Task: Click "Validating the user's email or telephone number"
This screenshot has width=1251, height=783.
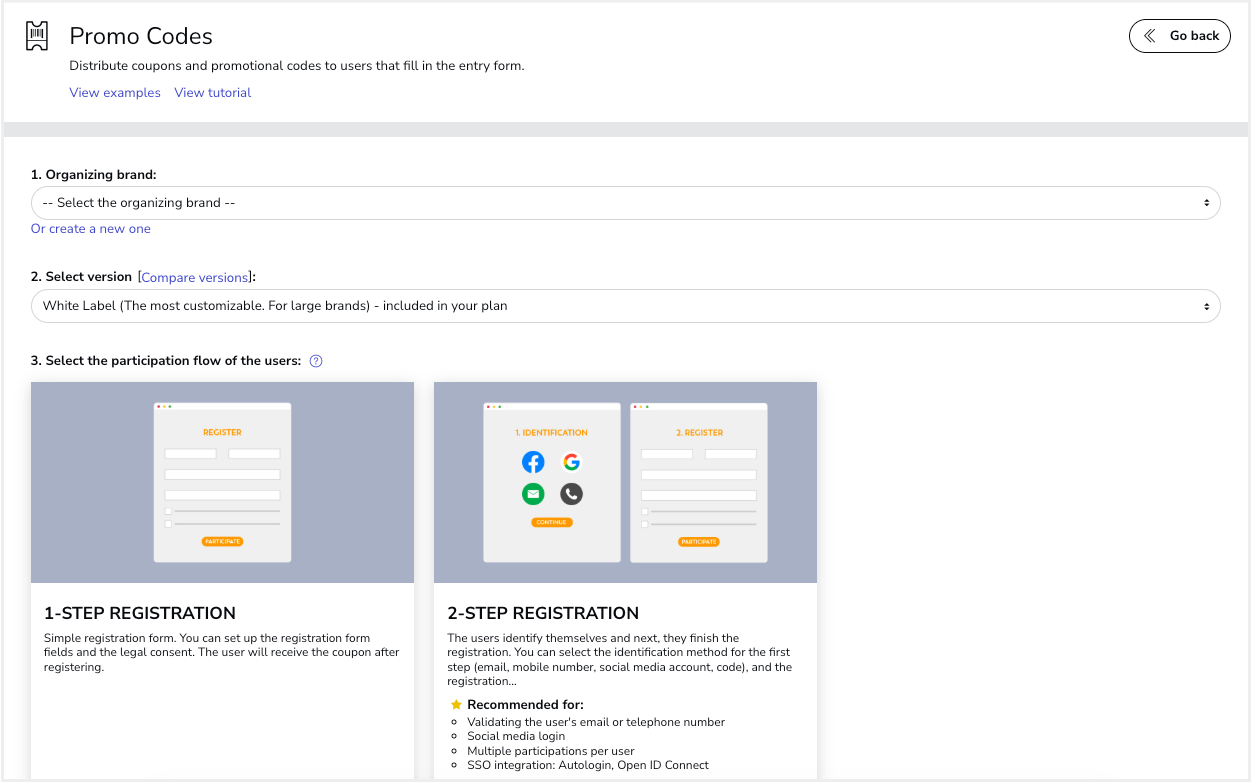Action: pos(596,722)
